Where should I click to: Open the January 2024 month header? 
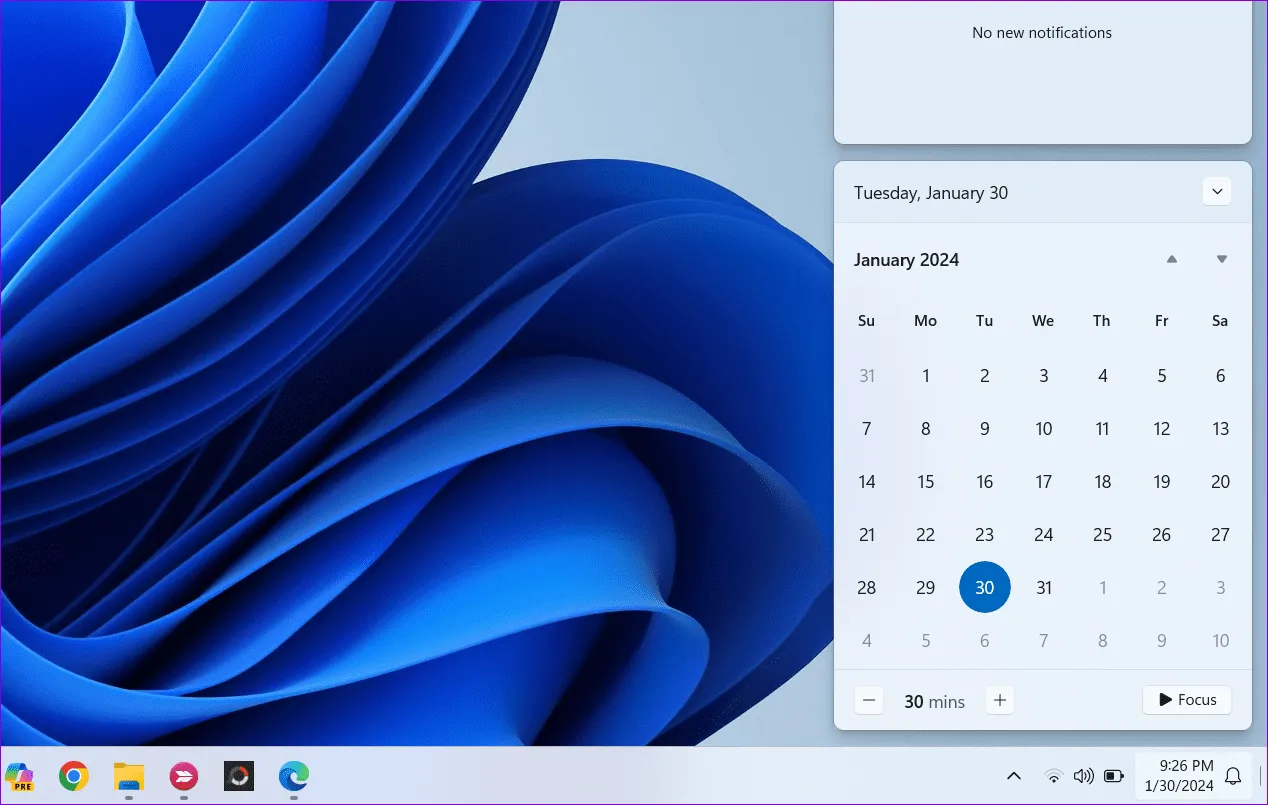coord(906,259)
